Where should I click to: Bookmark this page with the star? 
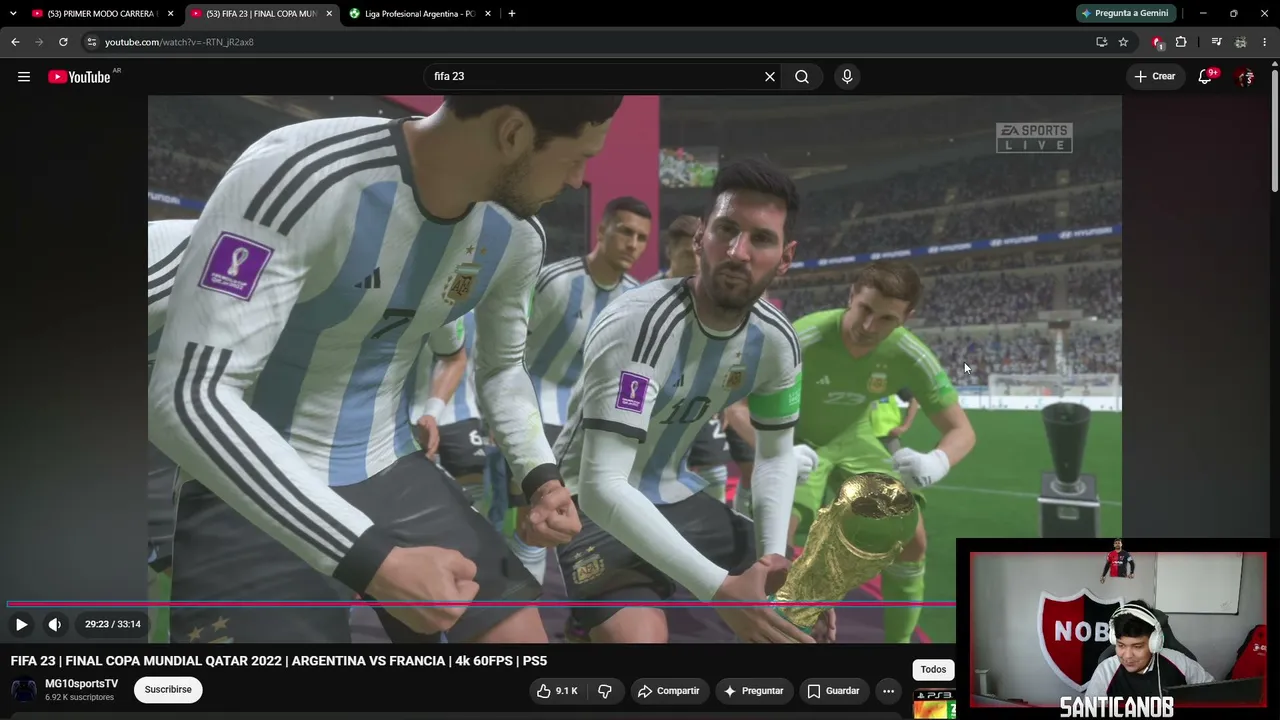(x=1123, y=42)
